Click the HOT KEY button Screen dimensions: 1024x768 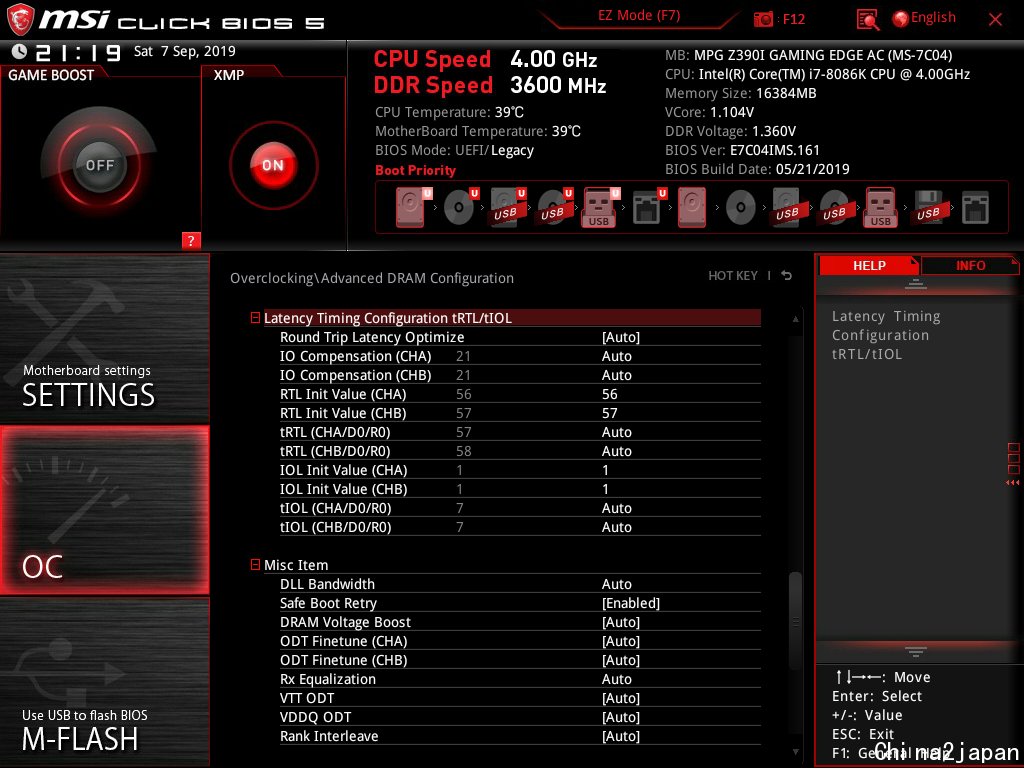coord(733,276)
